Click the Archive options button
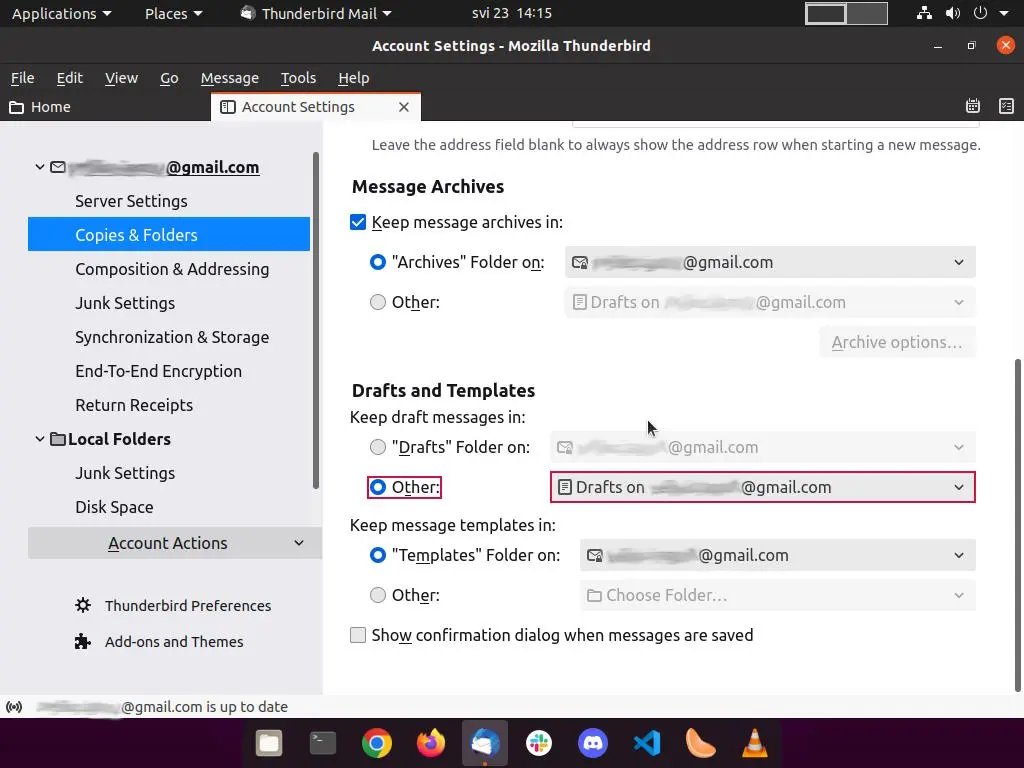This screenshot has height=768, width=1024. (896, 341)
